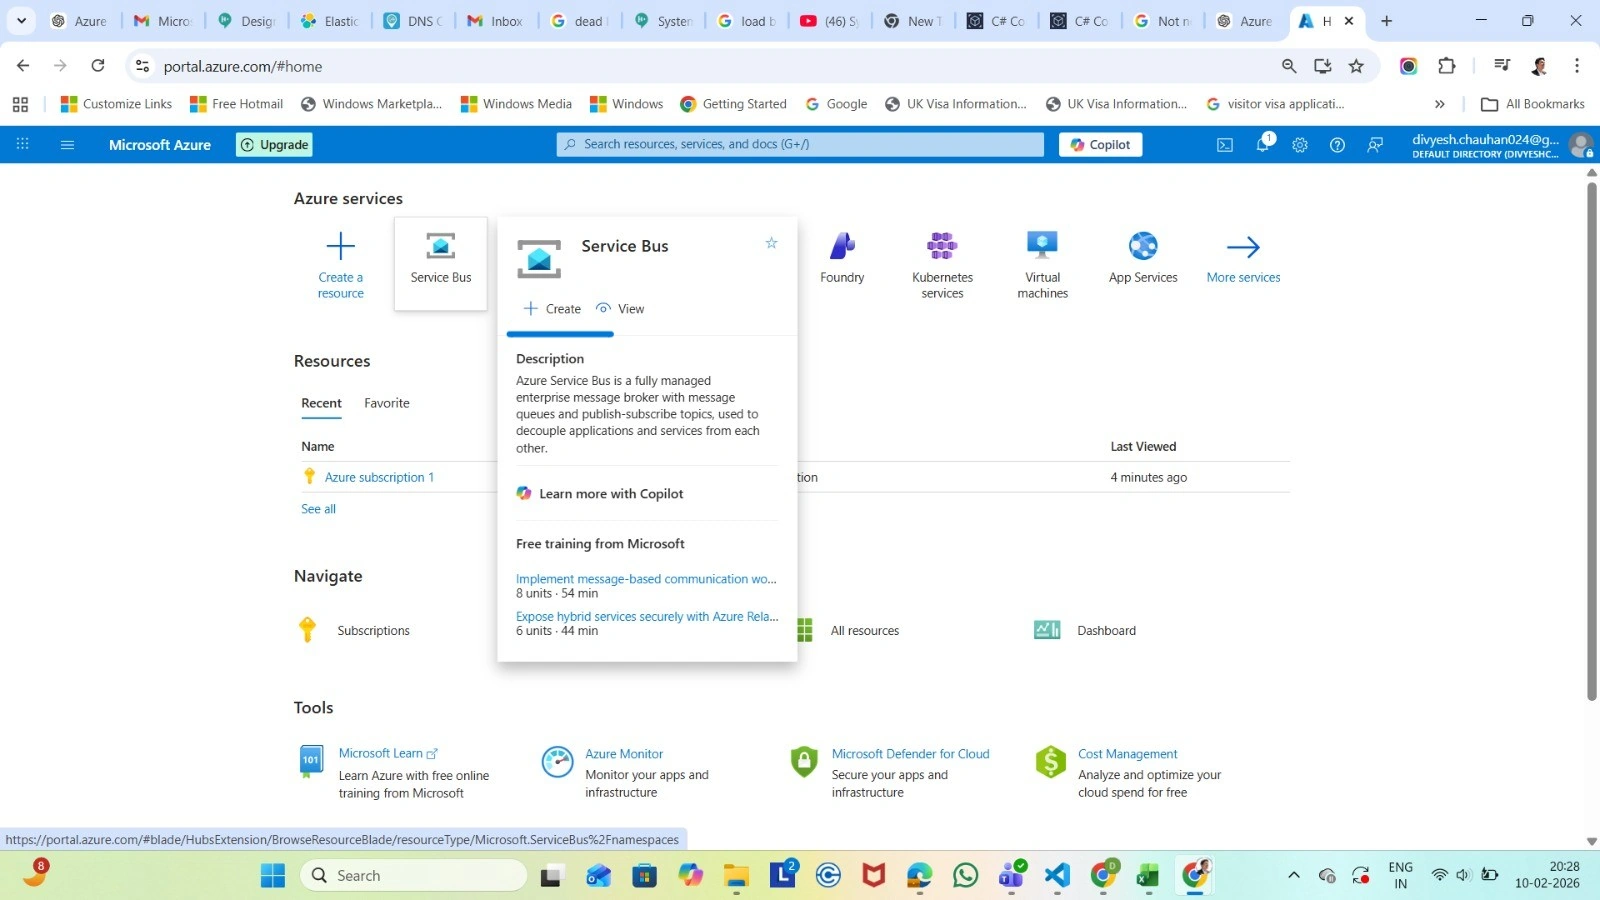Open the All Bookmarks folder
The width and height of the screenshot is (1600, 900).
1532,104
